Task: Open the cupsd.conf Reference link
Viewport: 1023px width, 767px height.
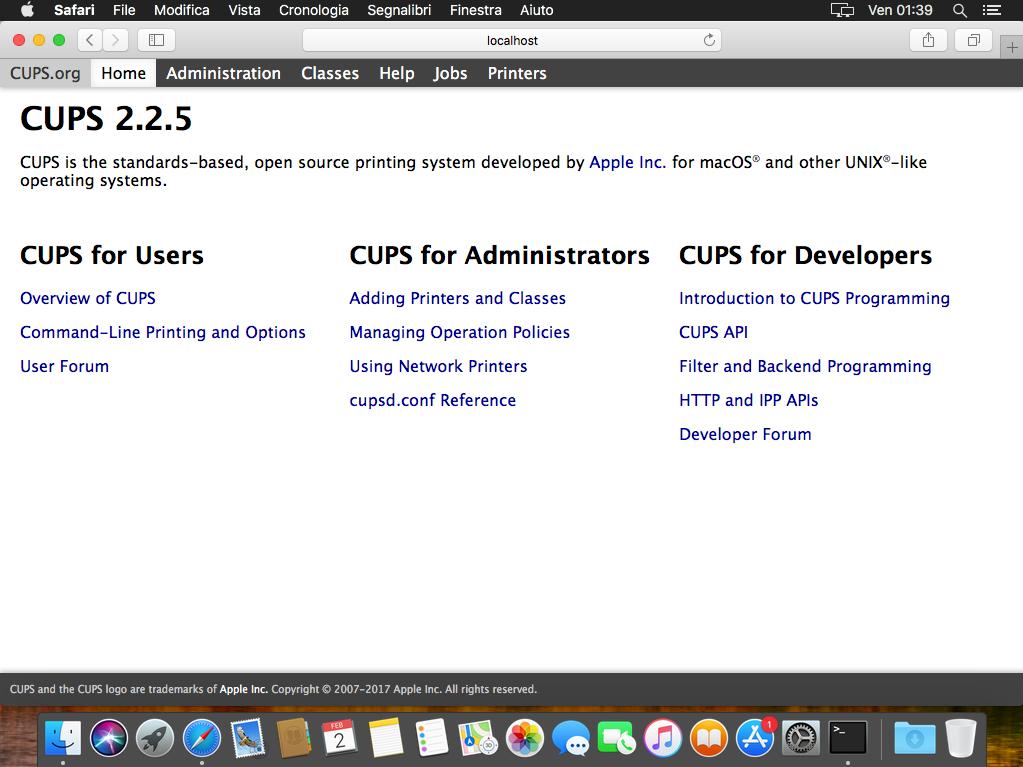Action: pyautogui.click(x=432, y=400)
